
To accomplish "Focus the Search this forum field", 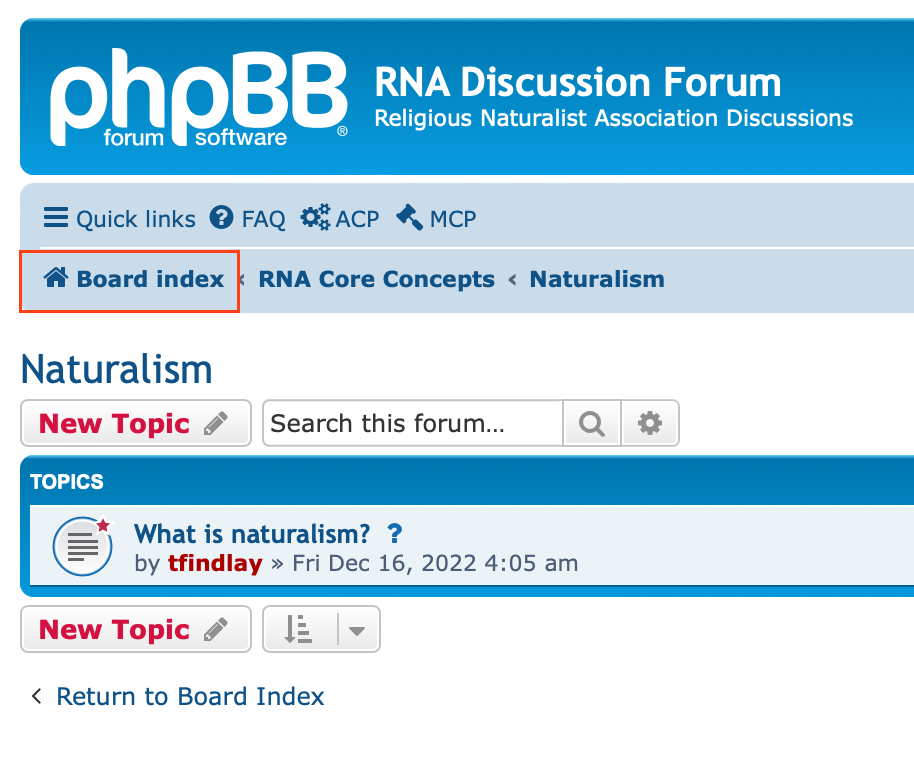I will click(412, 423).
